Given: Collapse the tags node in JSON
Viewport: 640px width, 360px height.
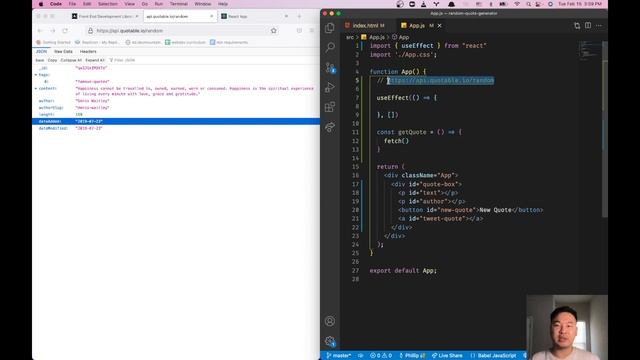Looking at the screenshot, I should (x=36, y=75).
